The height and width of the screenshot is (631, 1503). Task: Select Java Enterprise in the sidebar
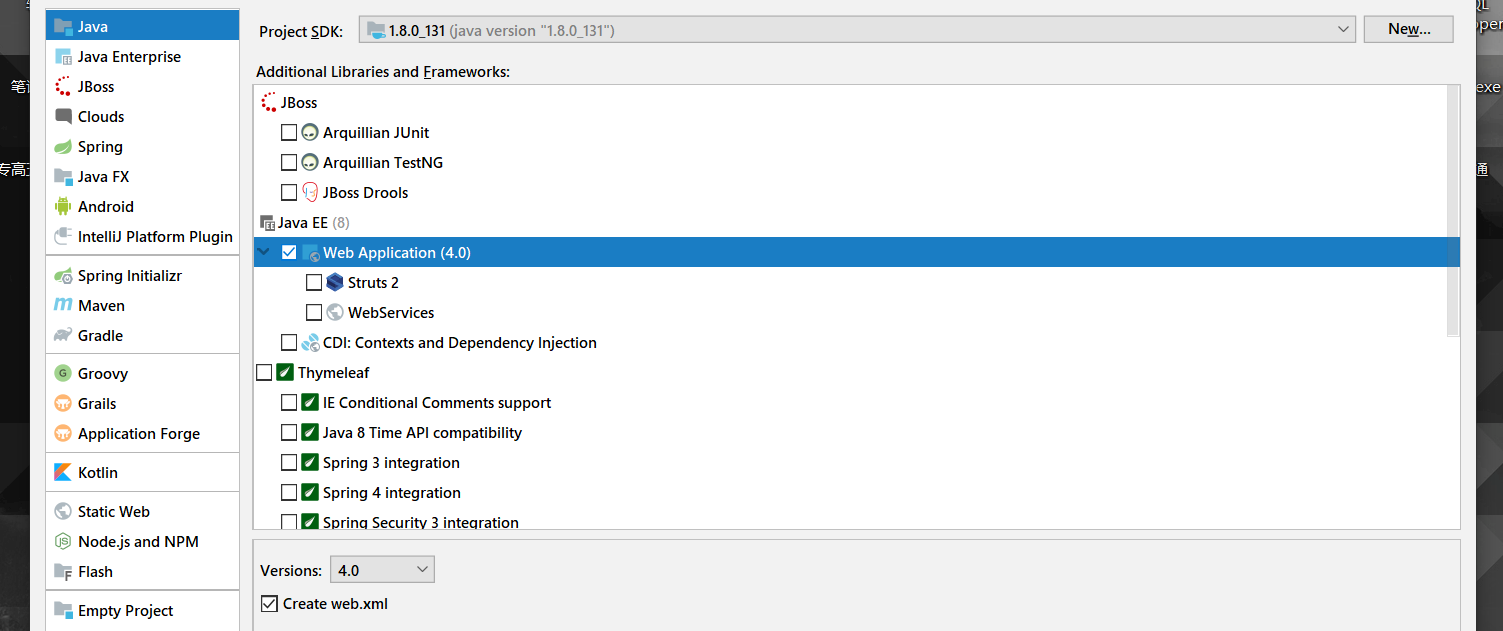142,57
